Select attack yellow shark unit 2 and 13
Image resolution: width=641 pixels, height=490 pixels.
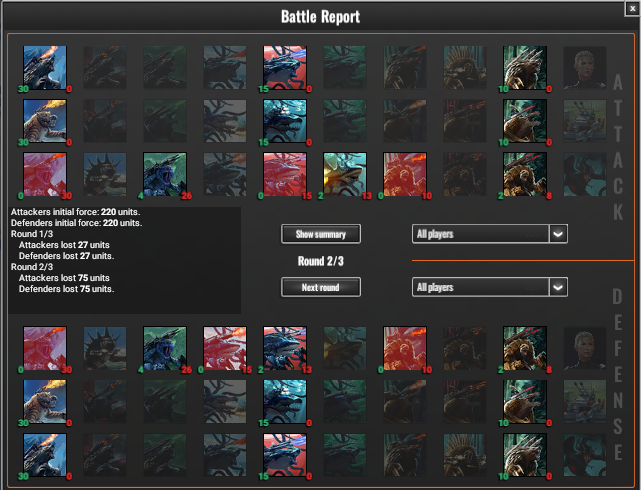(x=345, y=175)
